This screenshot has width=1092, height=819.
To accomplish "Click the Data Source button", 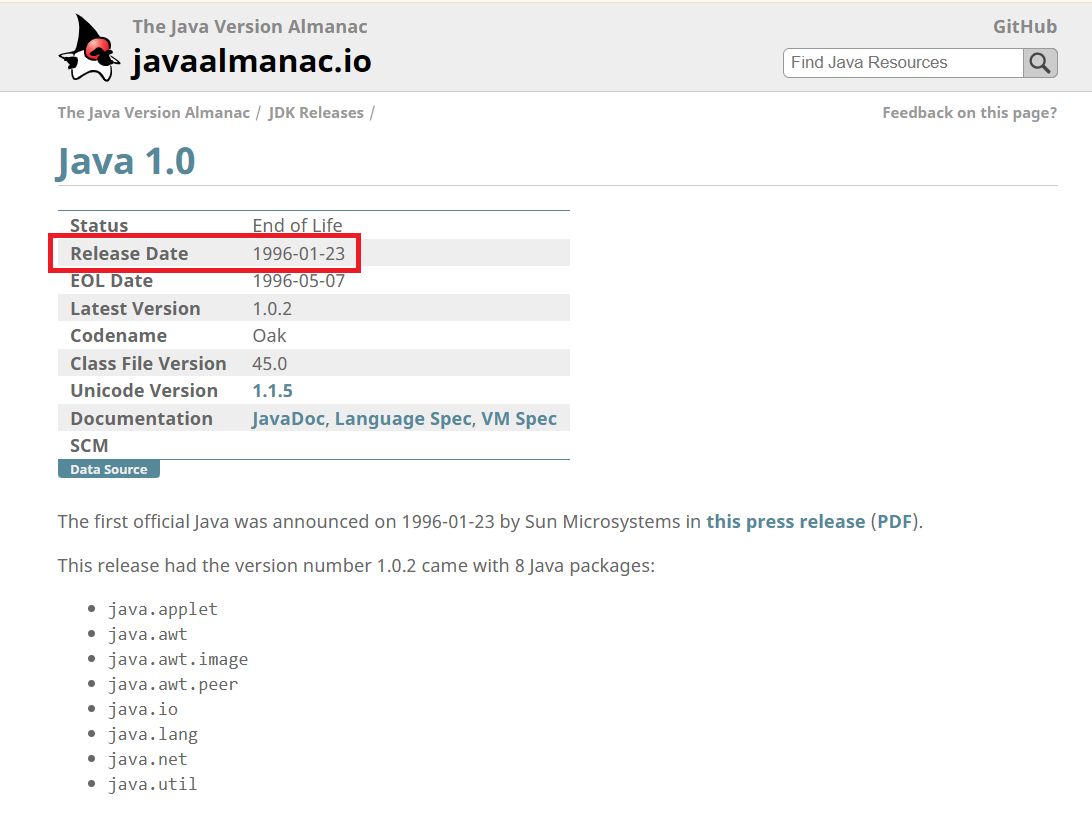I will (x=109, y=469).
